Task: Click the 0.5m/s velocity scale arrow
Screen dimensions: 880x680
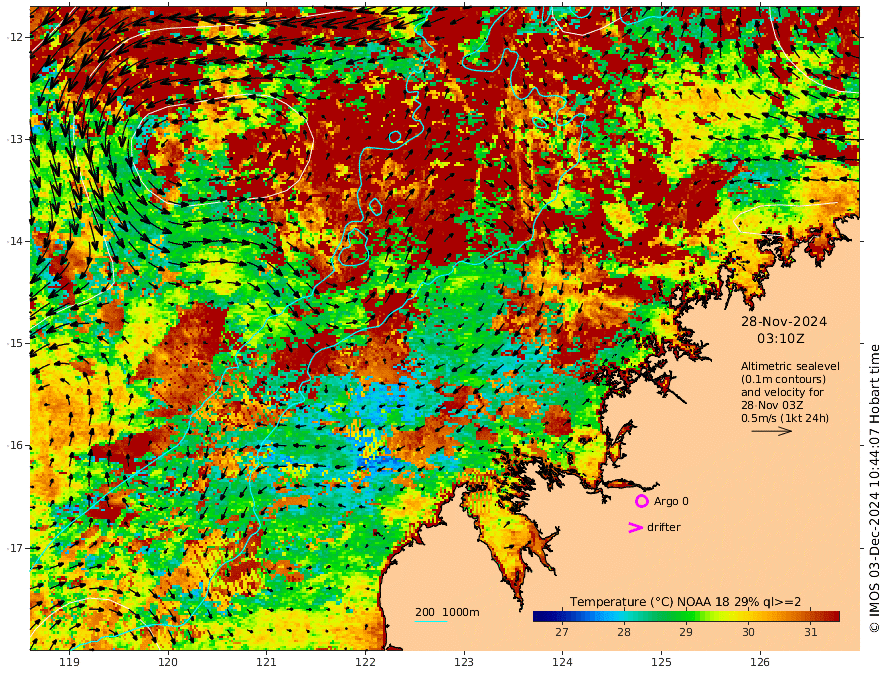Action: [x=772, y=431]
